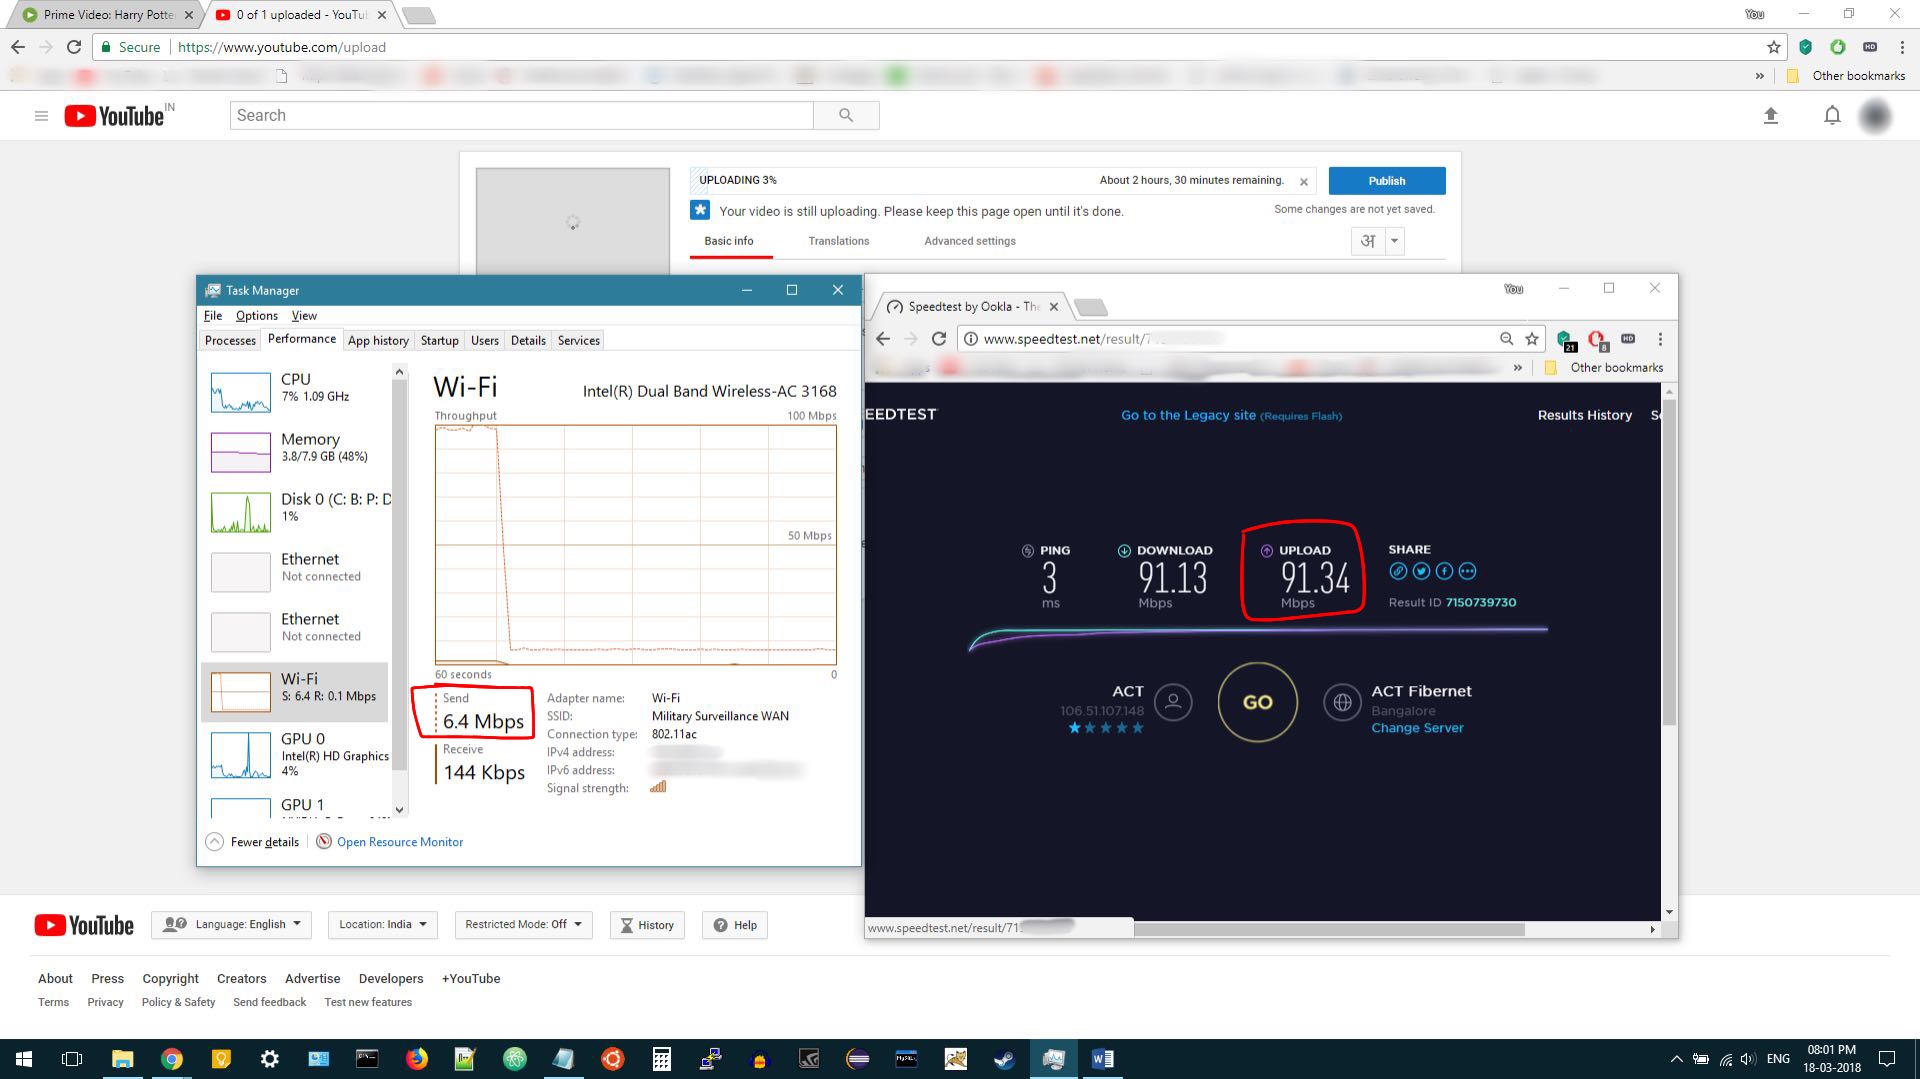This screenshot has width=1920, height=1079.
Task: Open the Location: India dropdown
Action: point(383,925)
